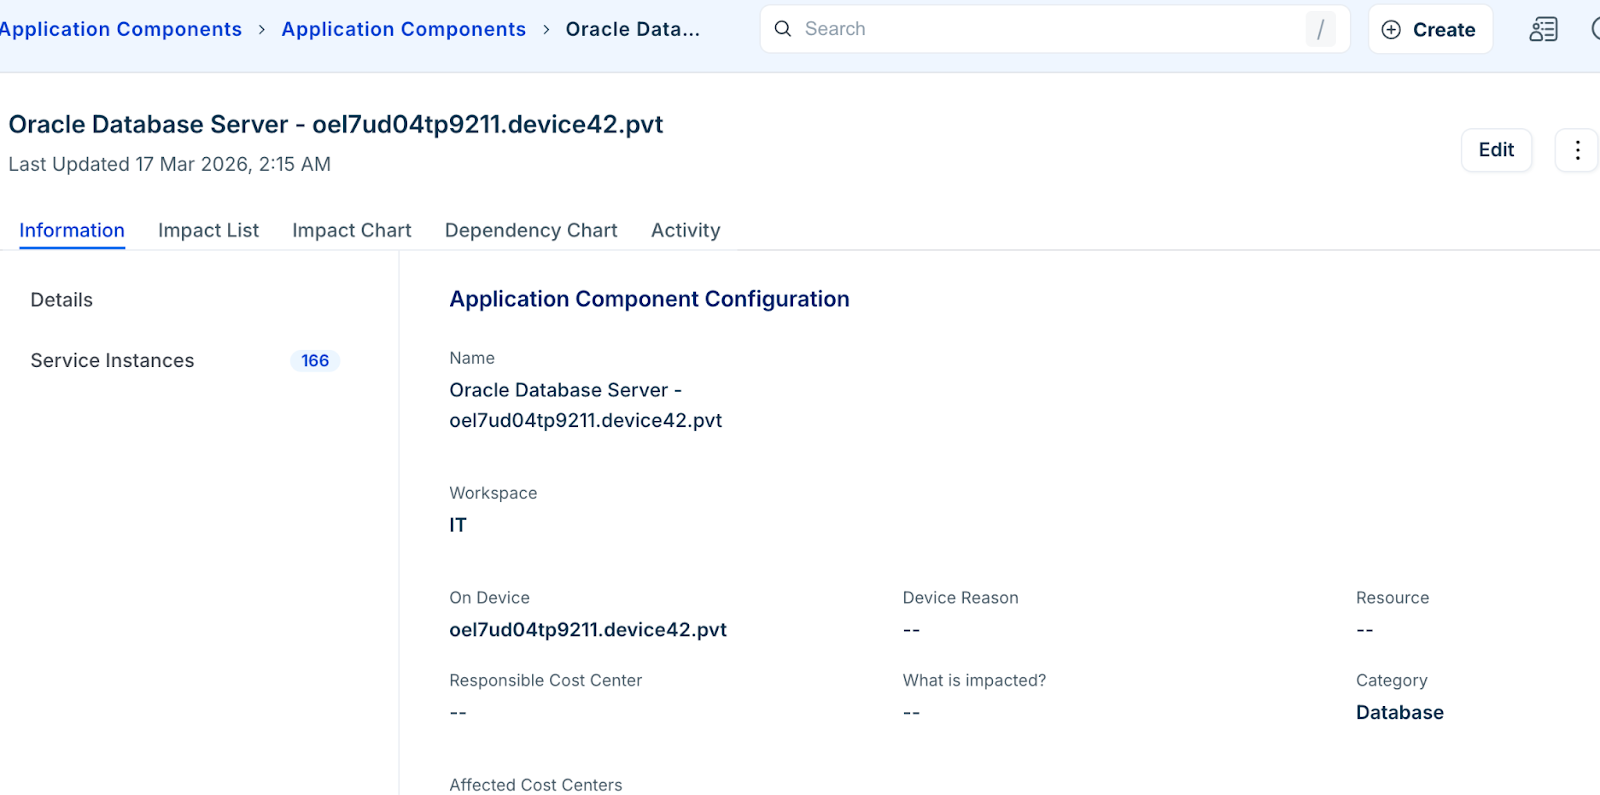Click the page title Oracle Database Server
The image size is (1600, 795).
[336, 124]
